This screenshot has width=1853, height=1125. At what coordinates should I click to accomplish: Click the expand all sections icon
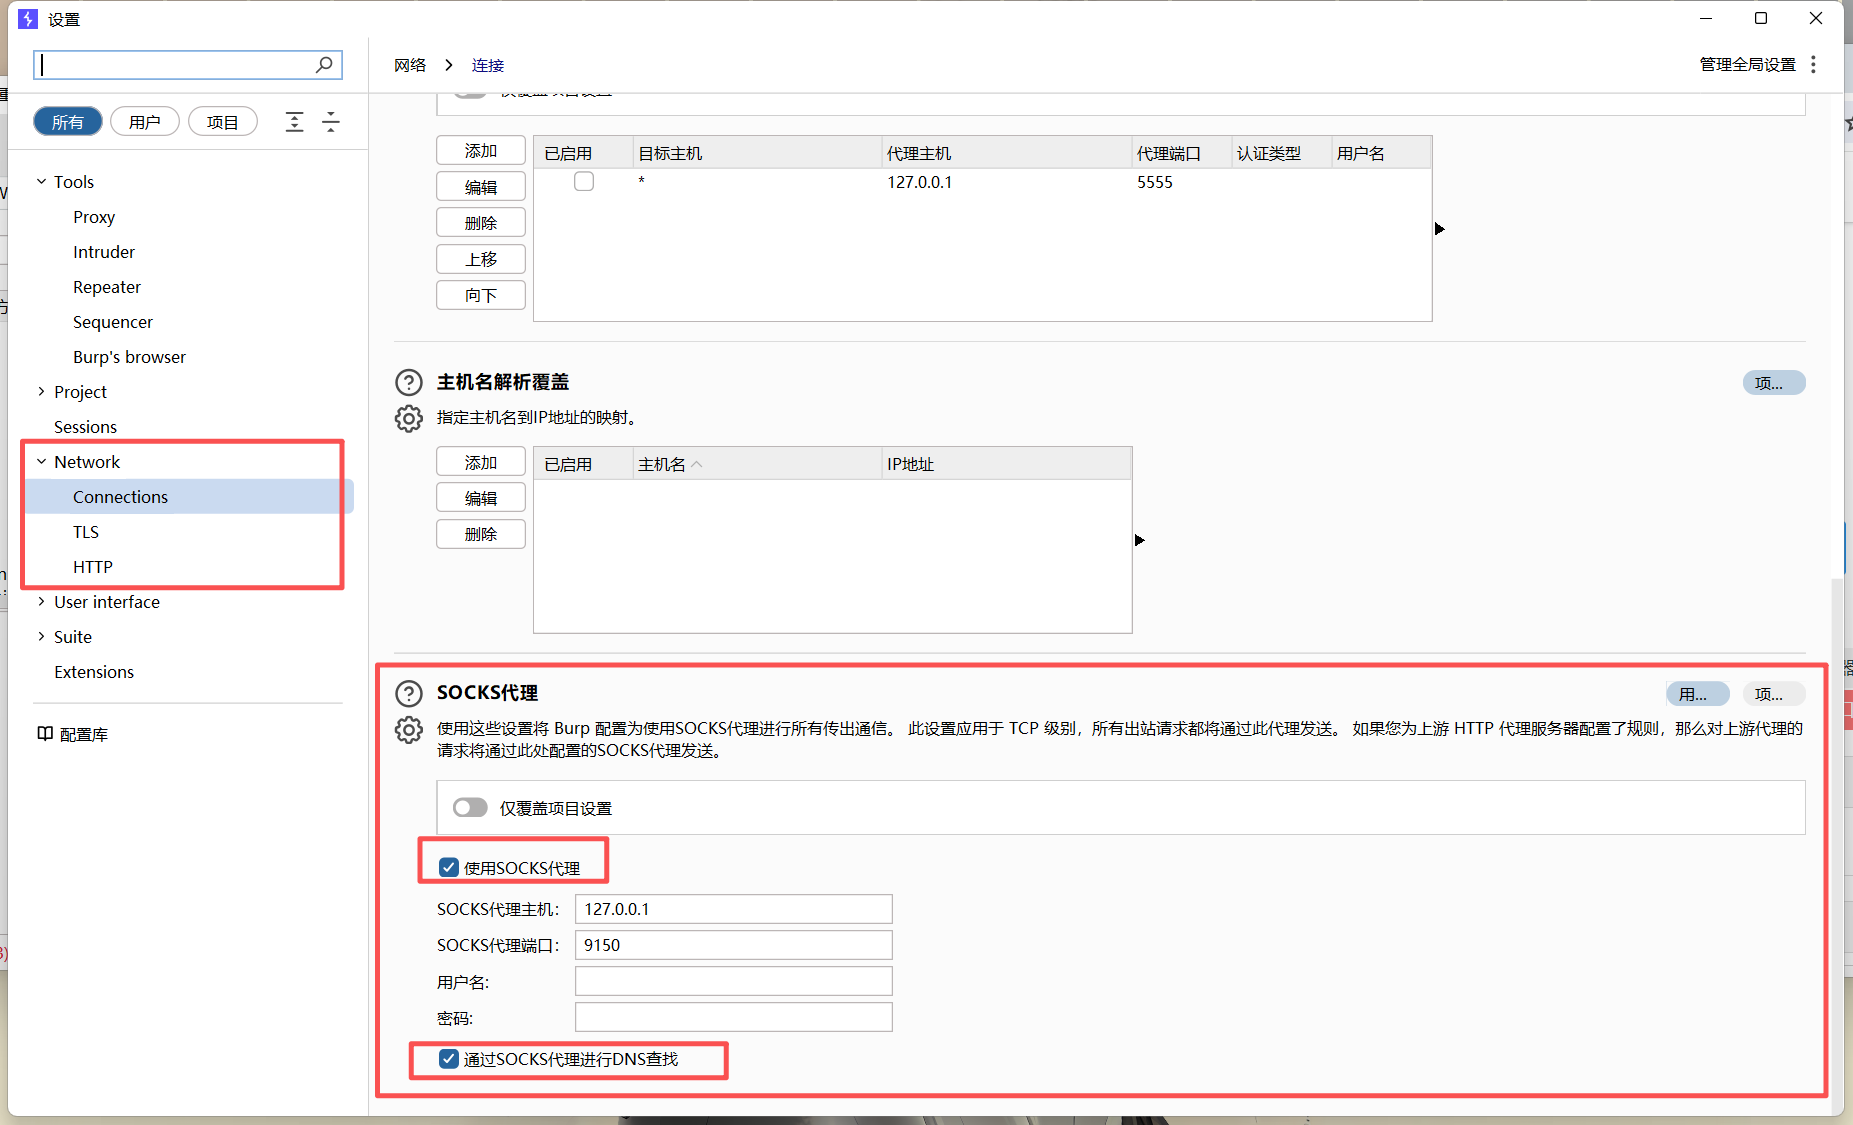(294, 122)
